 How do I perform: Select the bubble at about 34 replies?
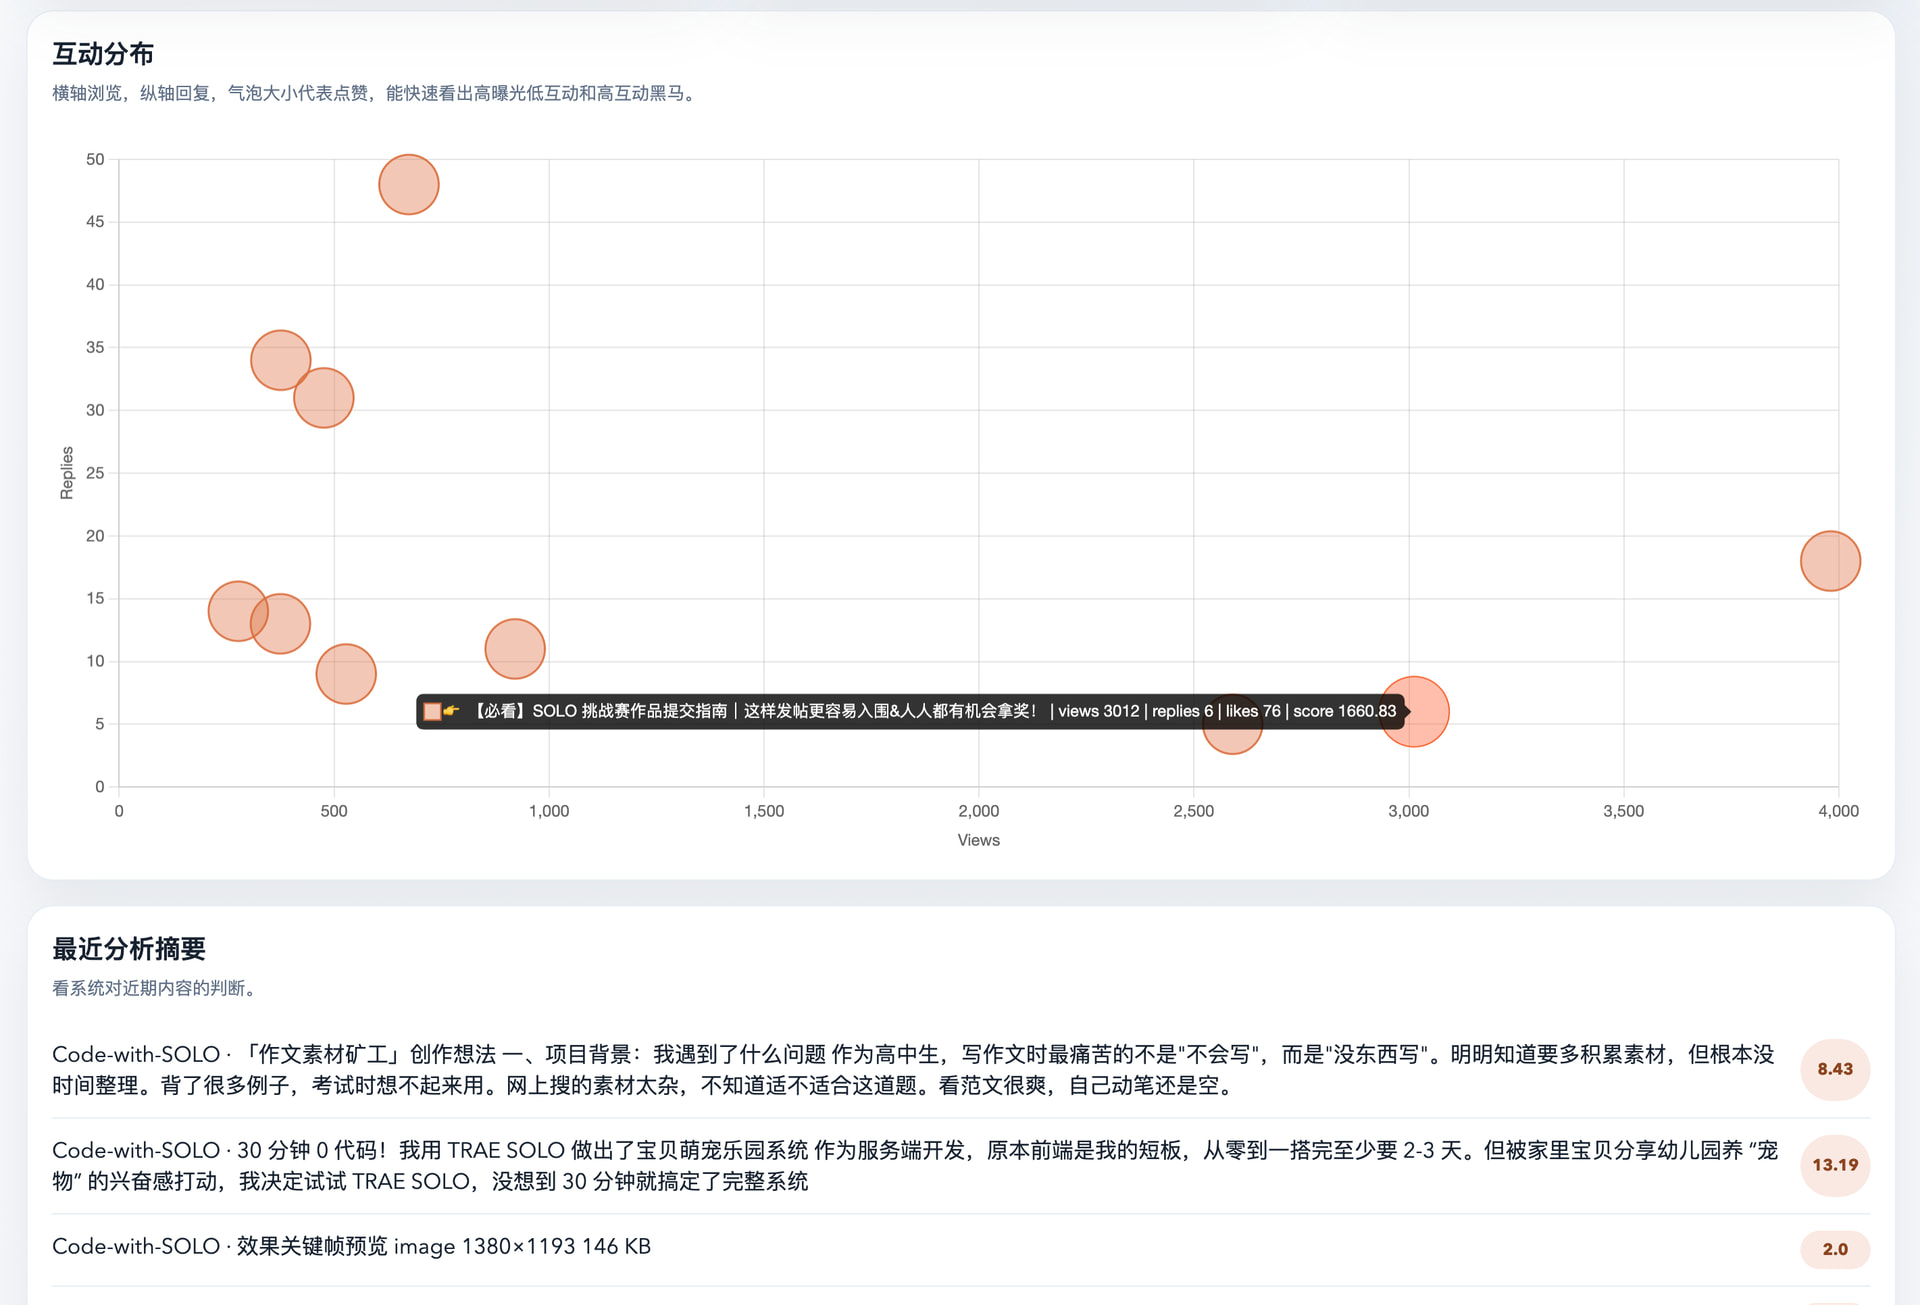tap(280, 360)
